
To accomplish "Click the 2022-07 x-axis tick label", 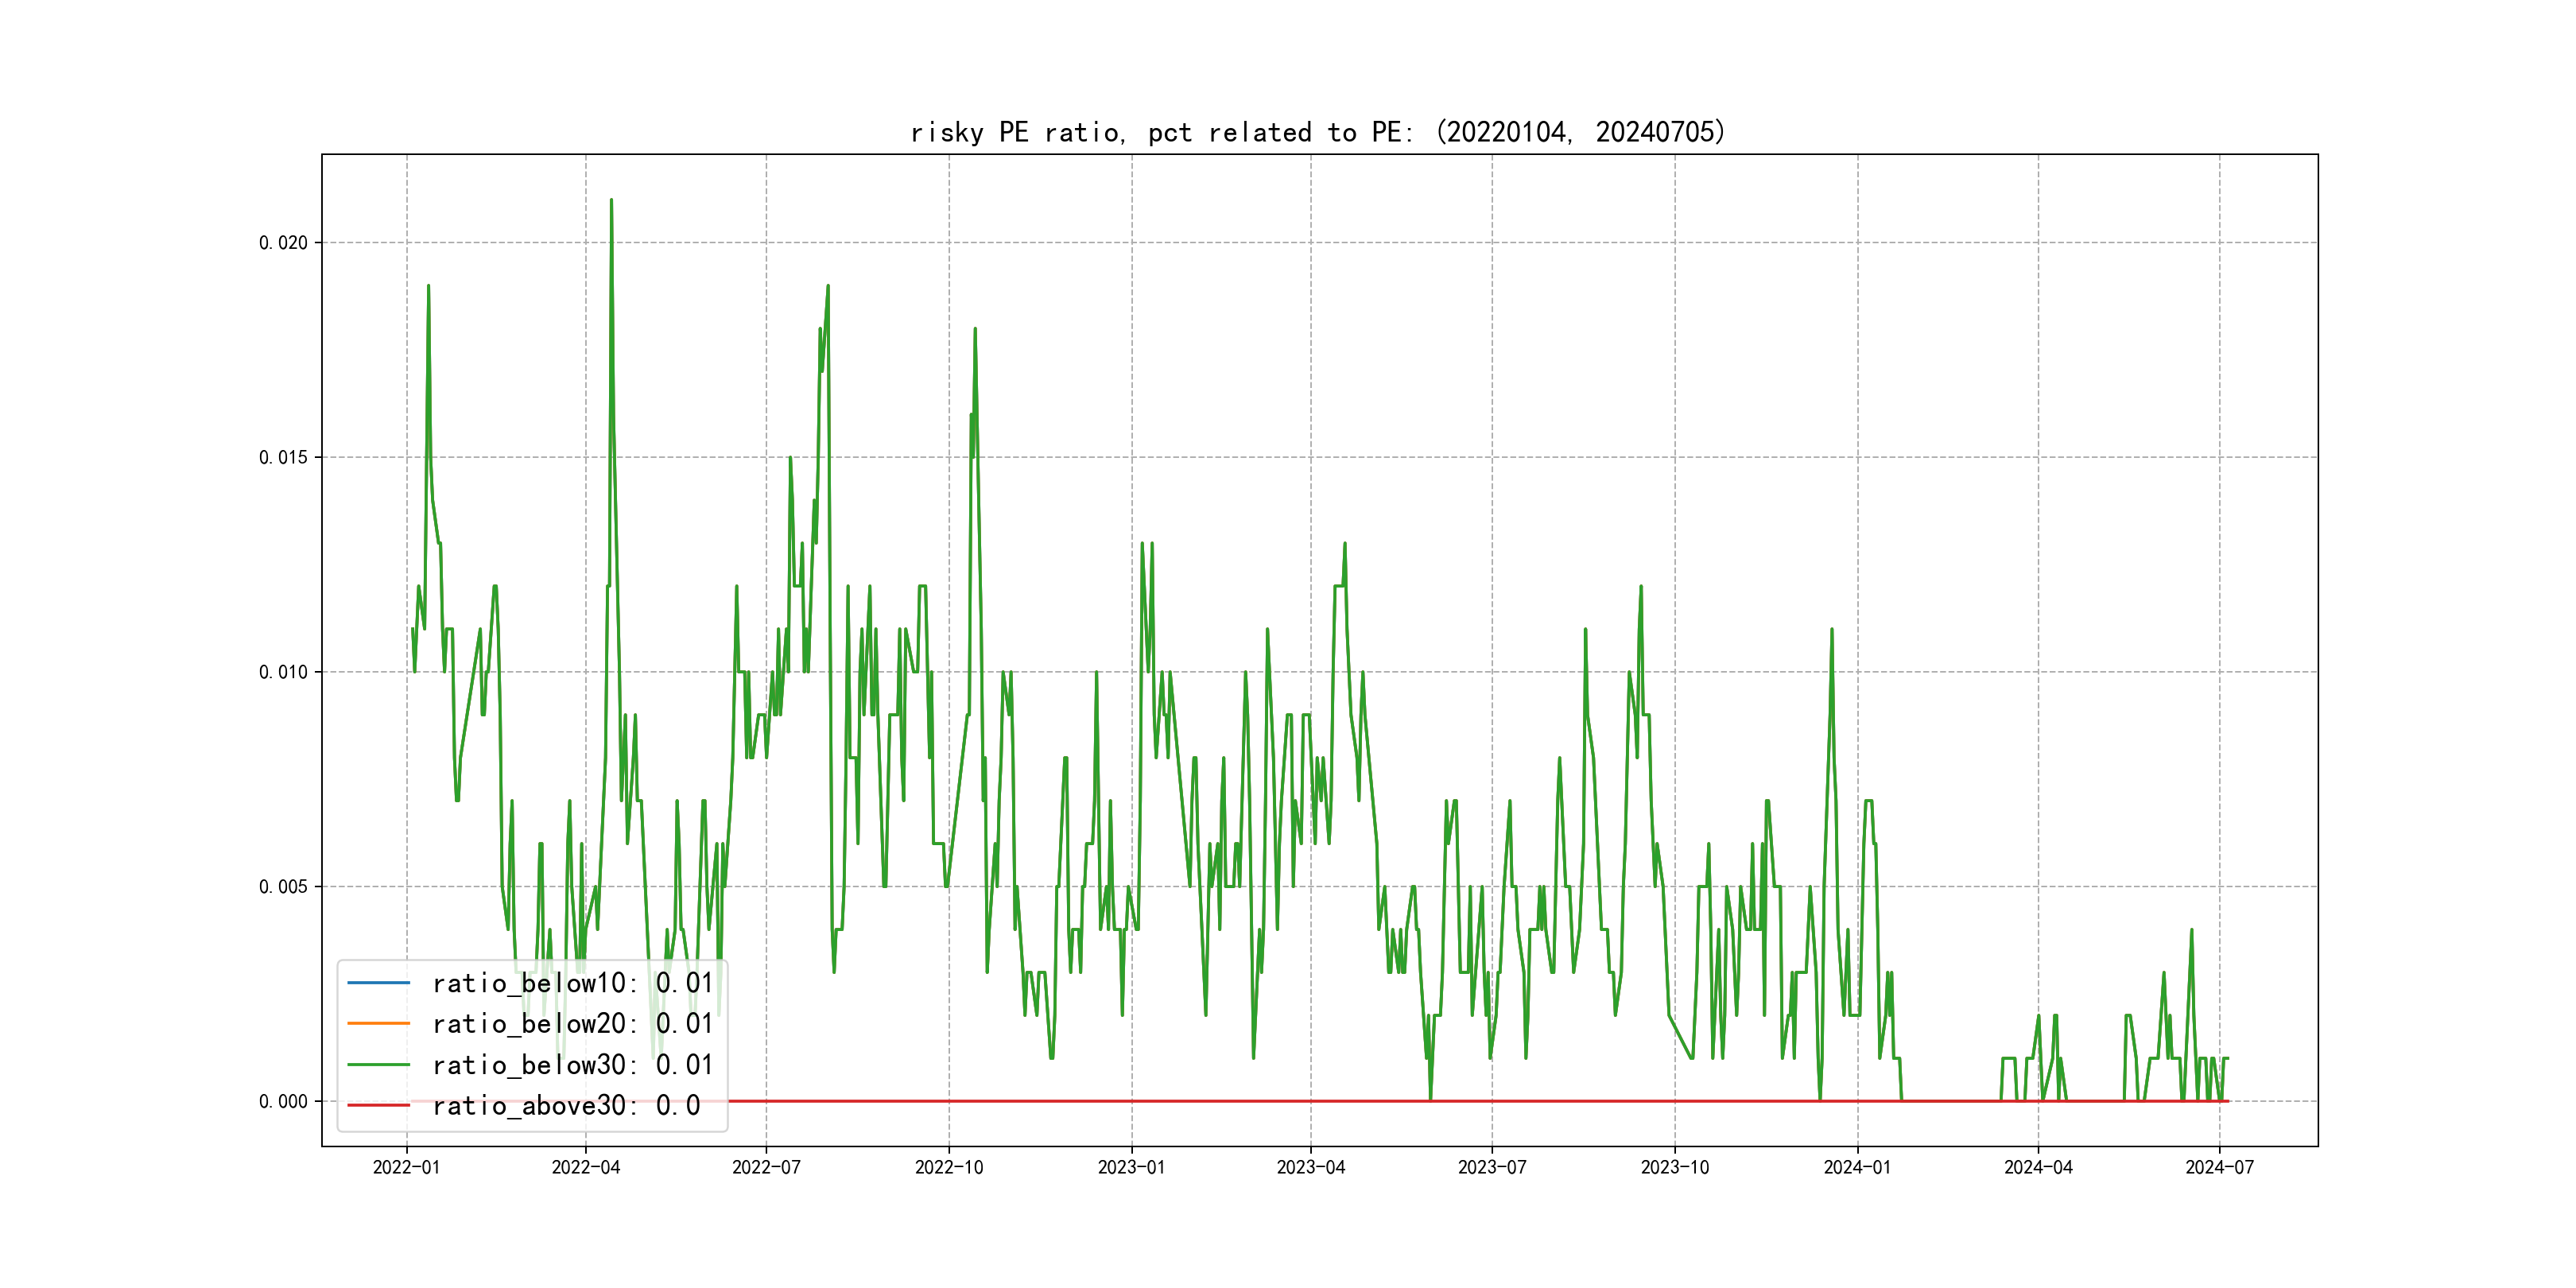I will tap(766, 1167).
